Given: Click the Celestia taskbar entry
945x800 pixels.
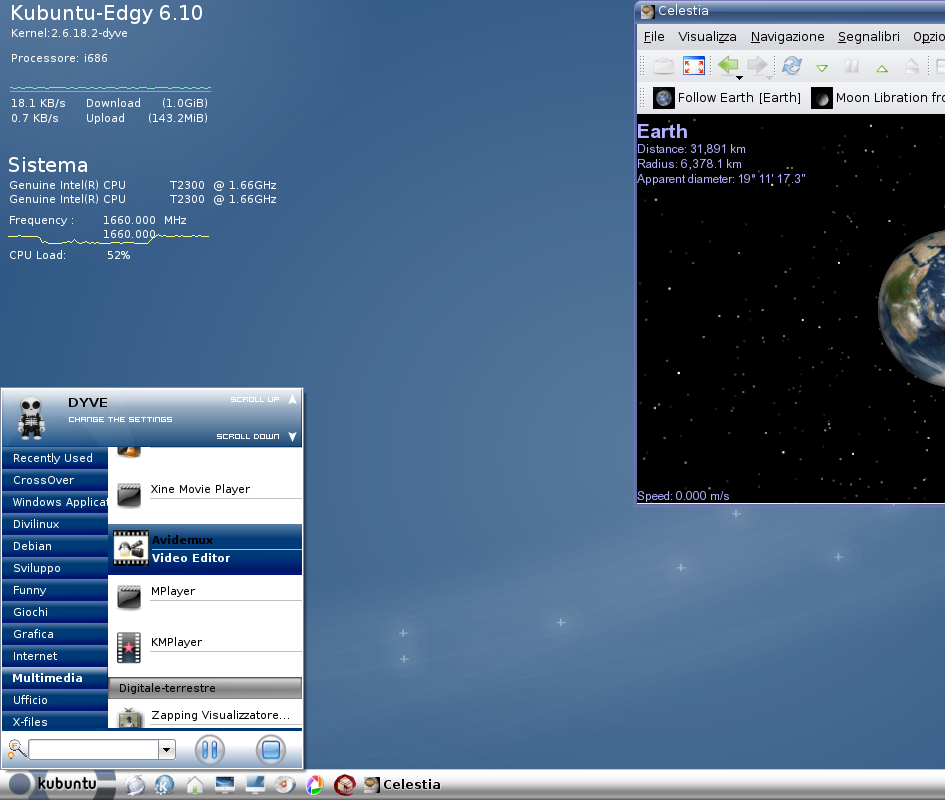Looking at the screenshot, I should tap(403, 784).
